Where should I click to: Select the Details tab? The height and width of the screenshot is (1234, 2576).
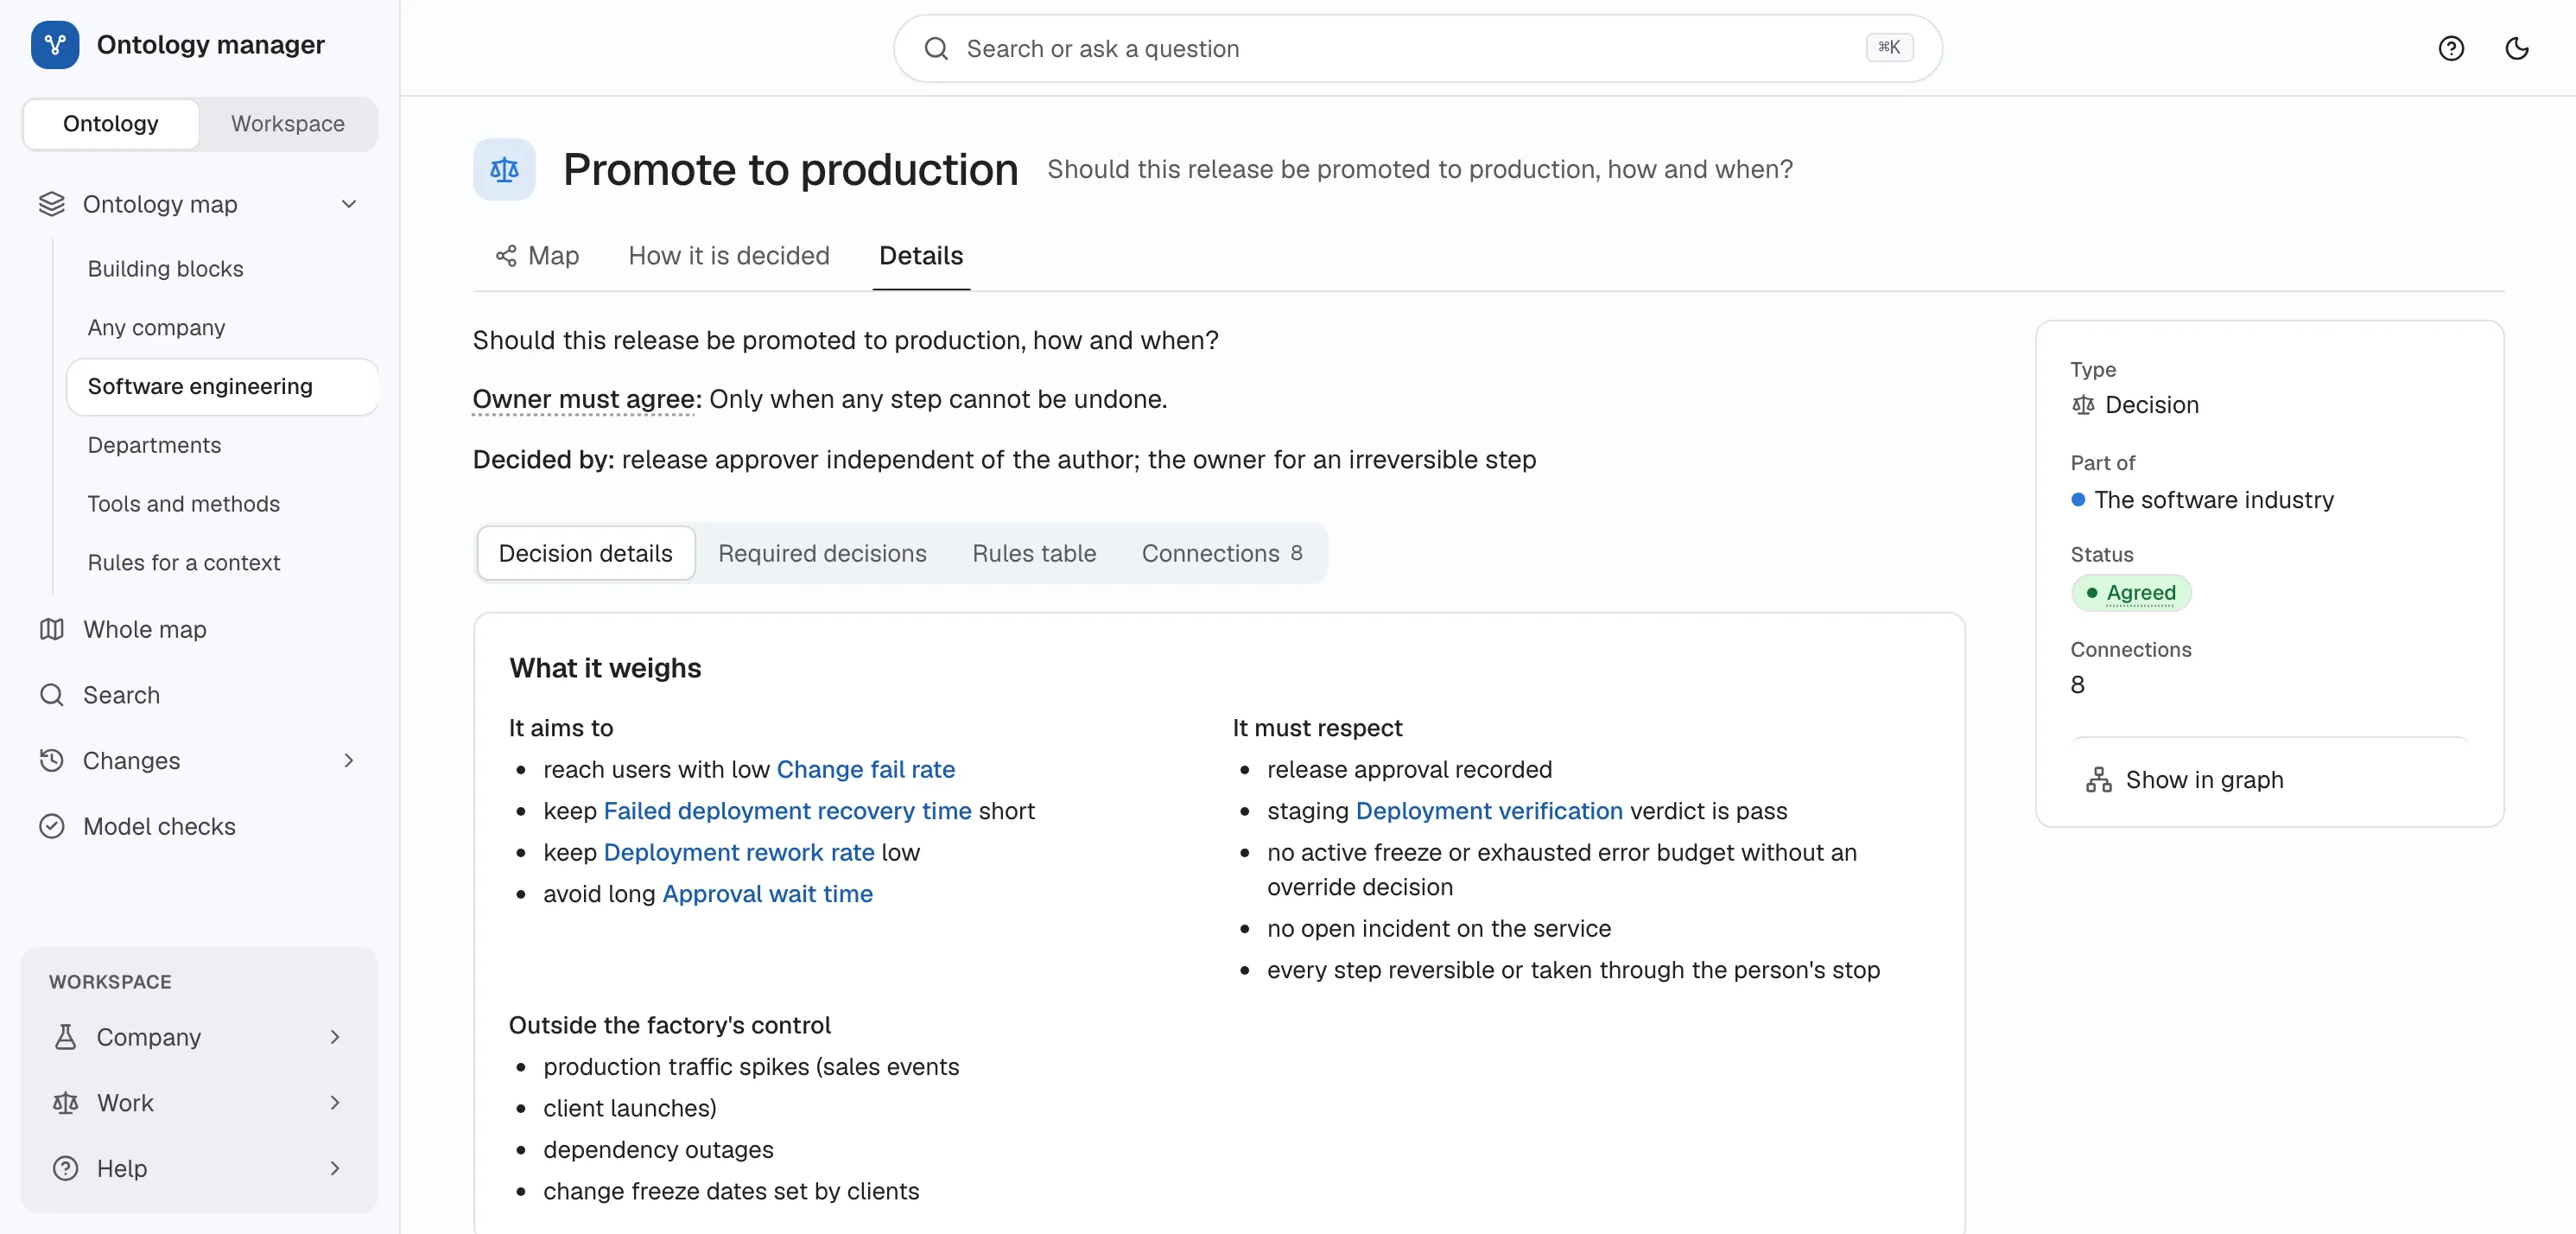click(921, 256)
